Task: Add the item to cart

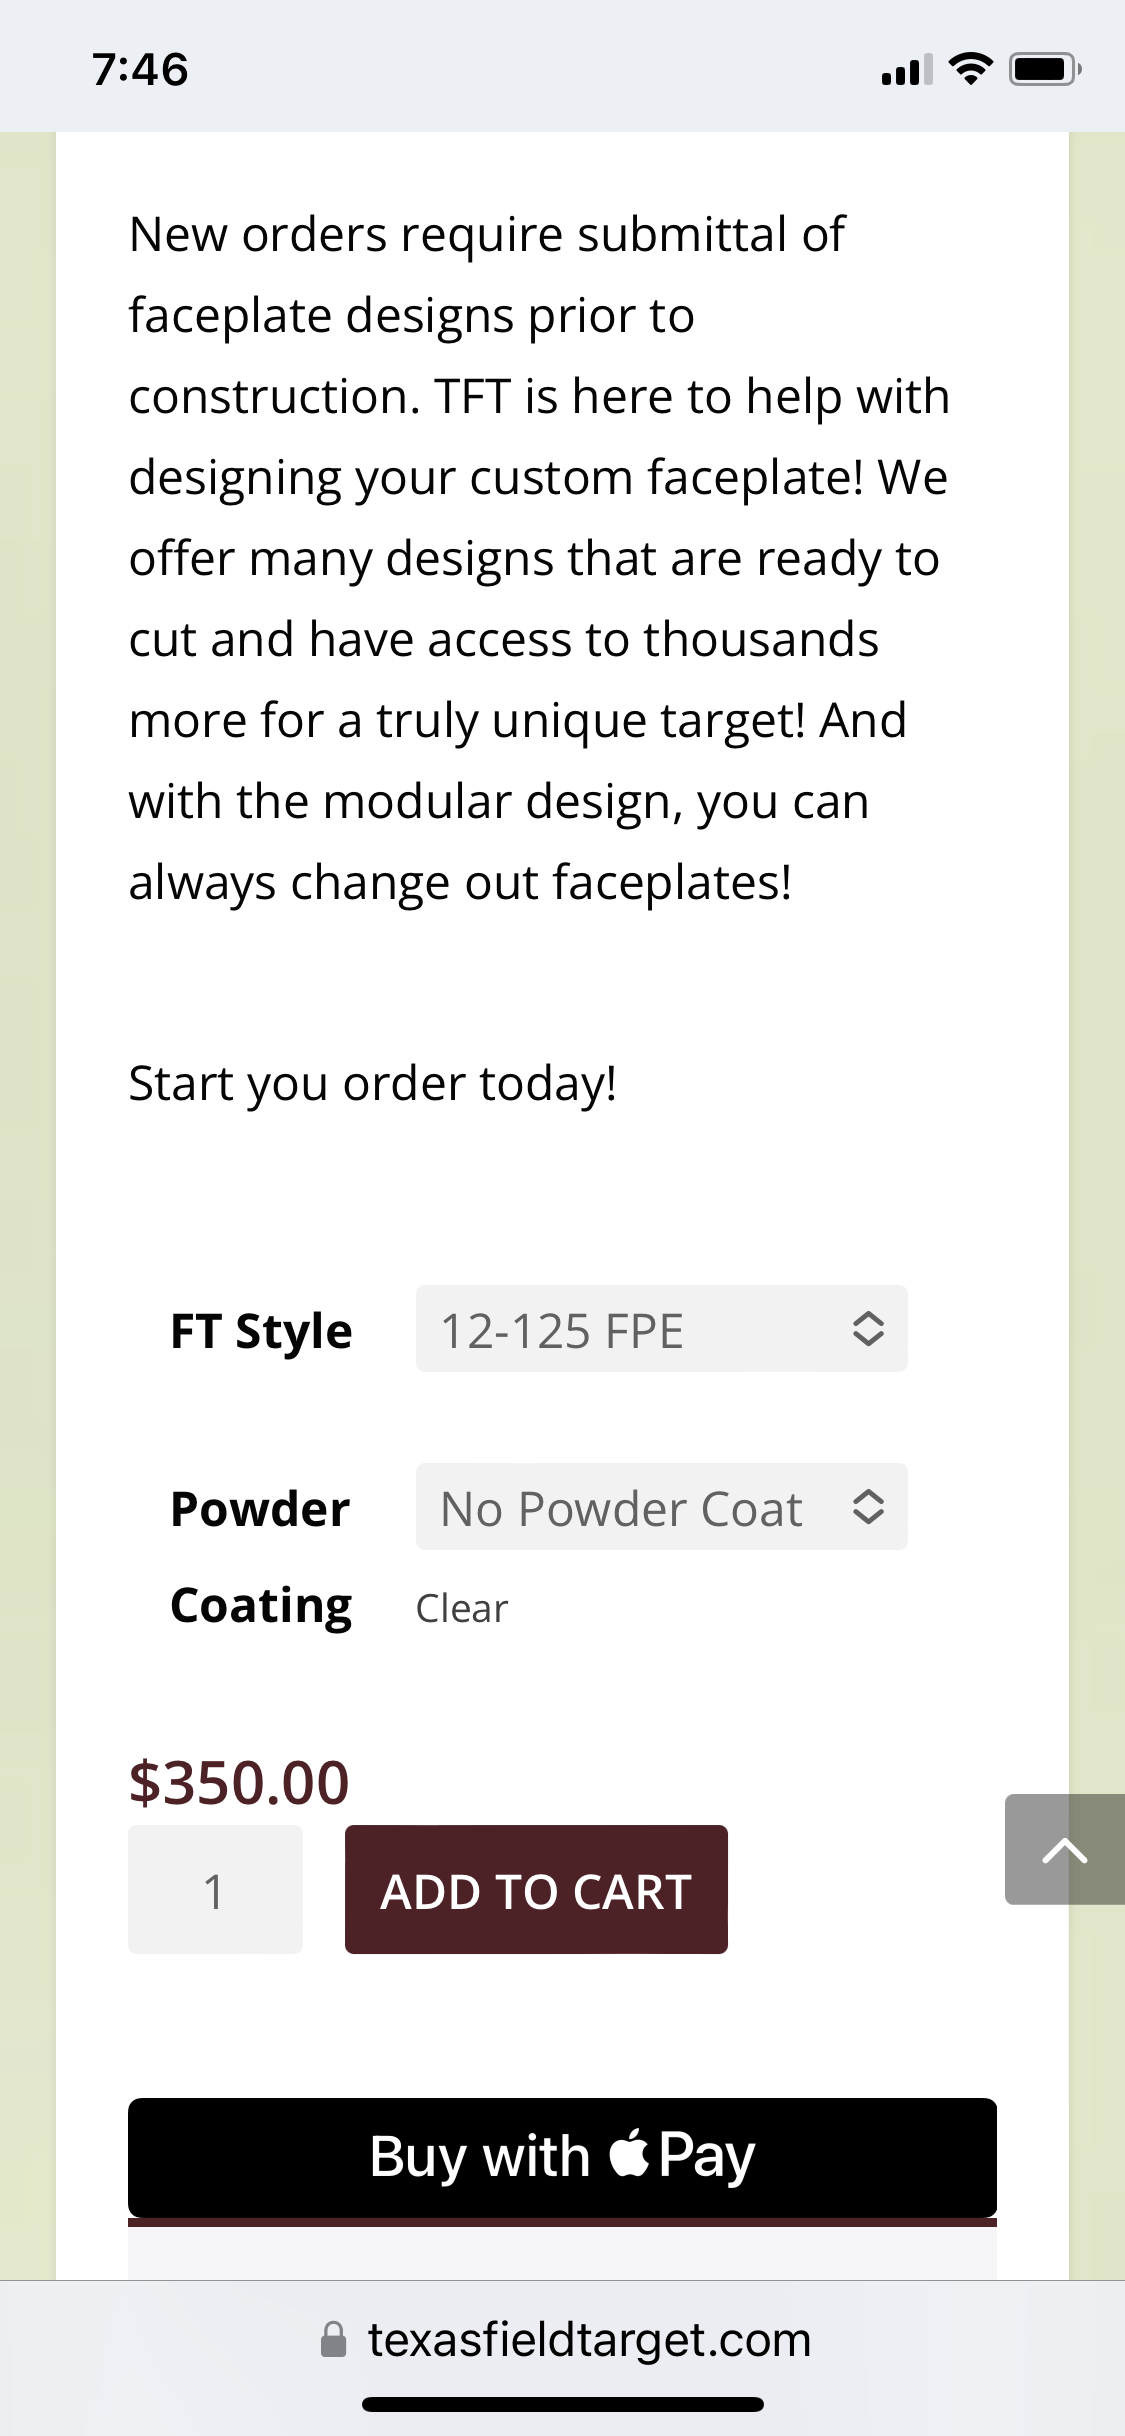Action: (536, 1889)
